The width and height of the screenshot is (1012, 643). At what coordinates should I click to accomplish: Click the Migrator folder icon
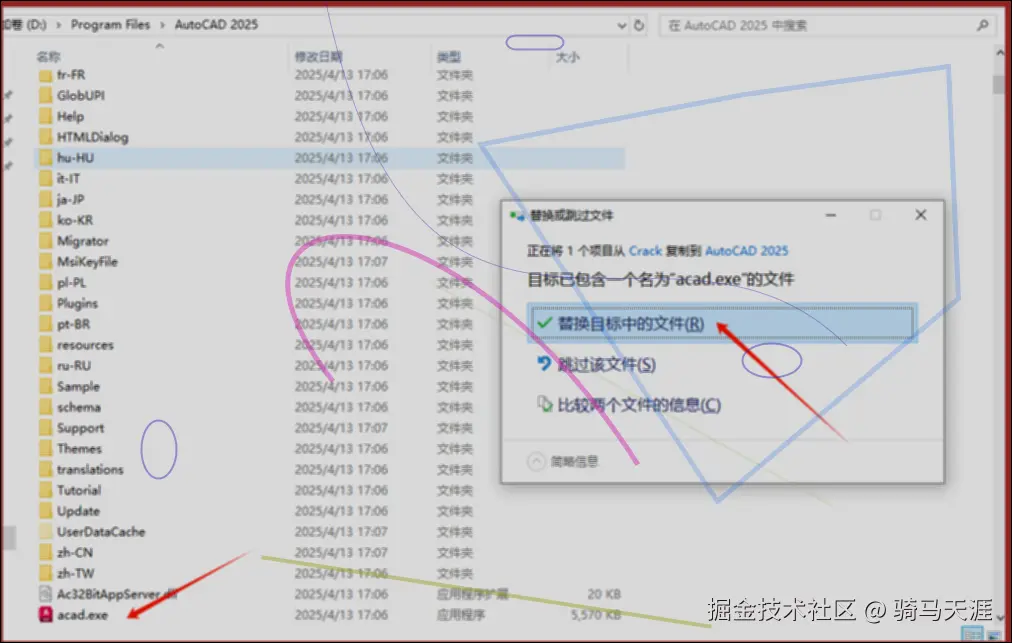coord(45,241)
